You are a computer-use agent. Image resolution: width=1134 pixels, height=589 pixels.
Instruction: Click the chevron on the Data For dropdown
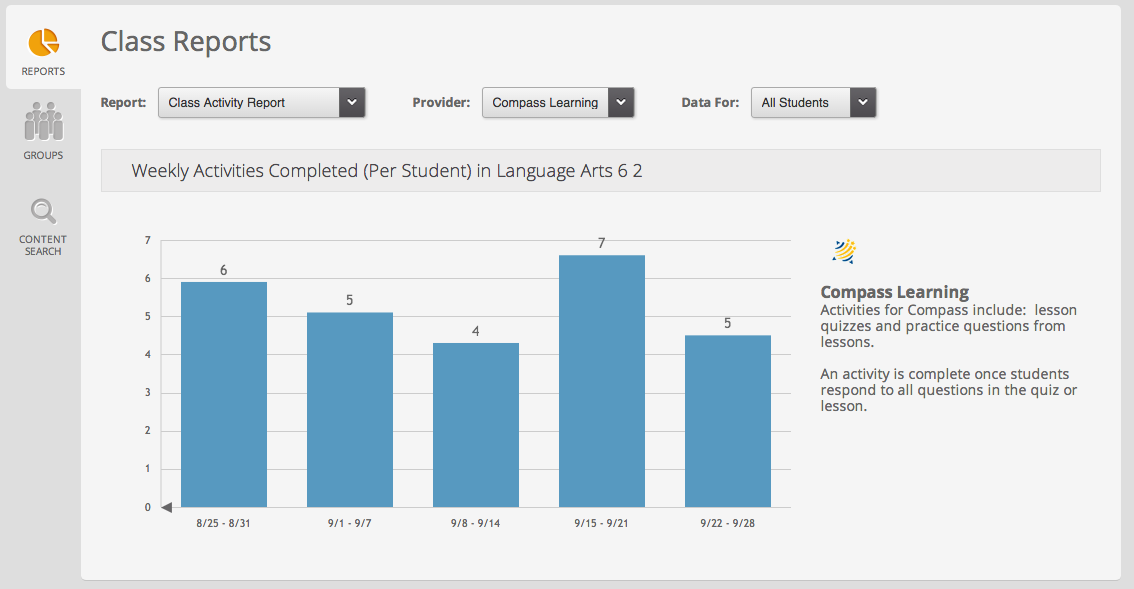click(x=863, y=102)
